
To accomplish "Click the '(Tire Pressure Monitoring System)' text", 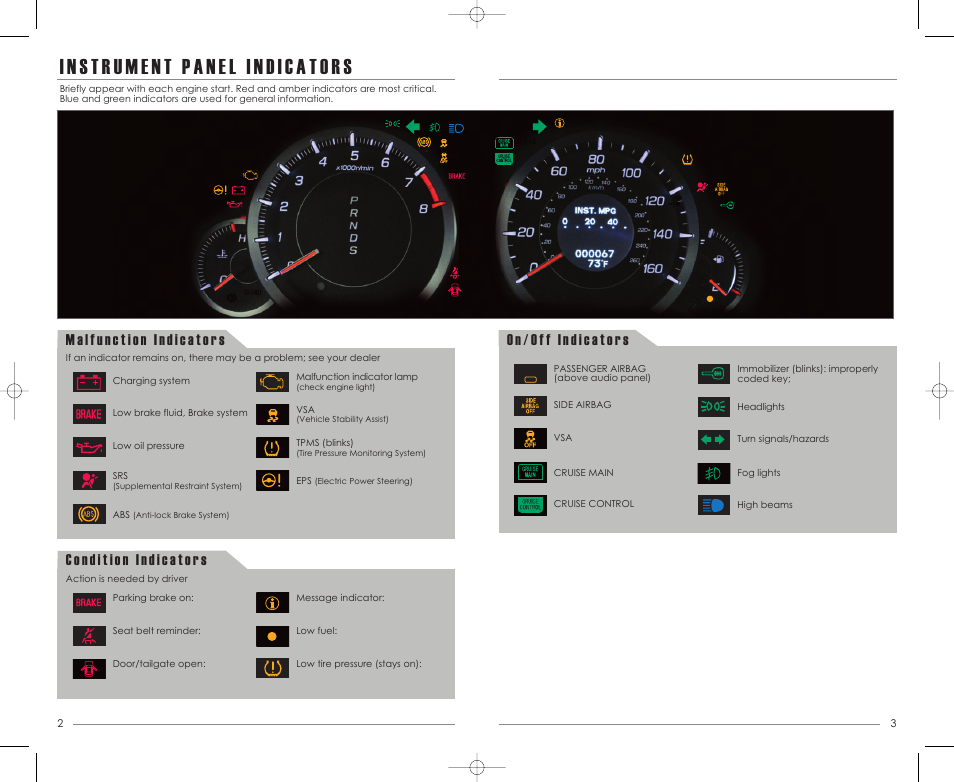I will tap(361, 453).
